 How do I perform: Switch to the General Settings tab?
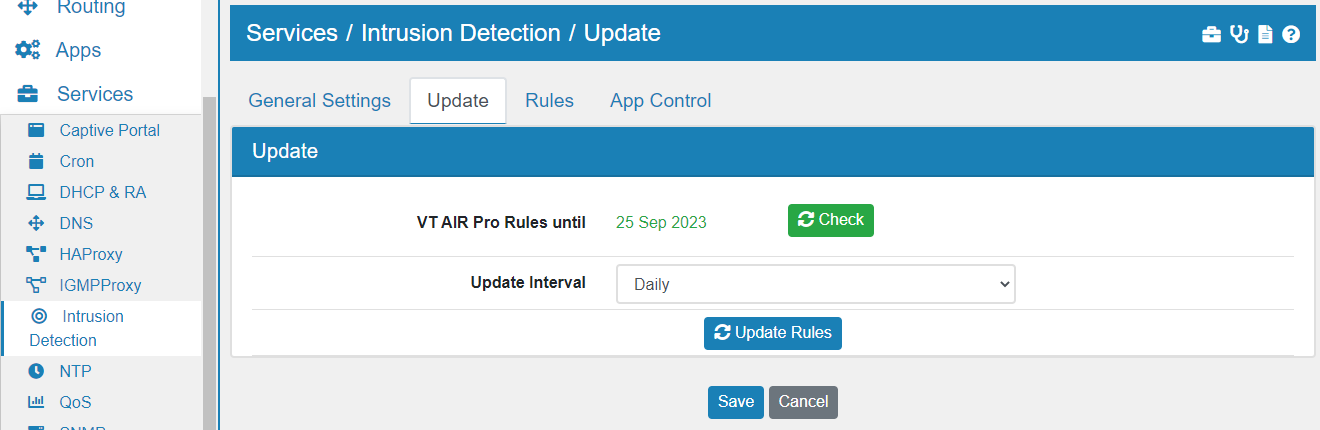click(x=320, y=101)
